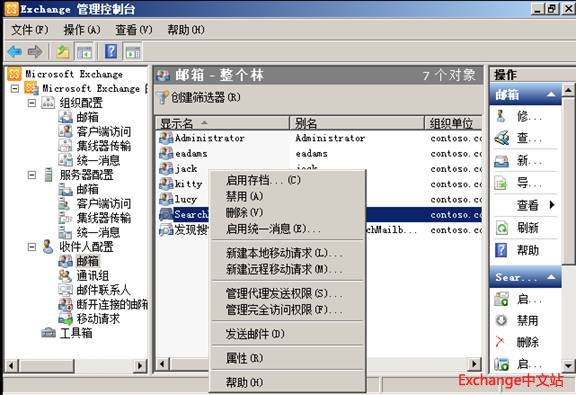Click the Administrator mailbox user icon
The height and width of the screenshot is (395, 576).
(x=166, y=138)
